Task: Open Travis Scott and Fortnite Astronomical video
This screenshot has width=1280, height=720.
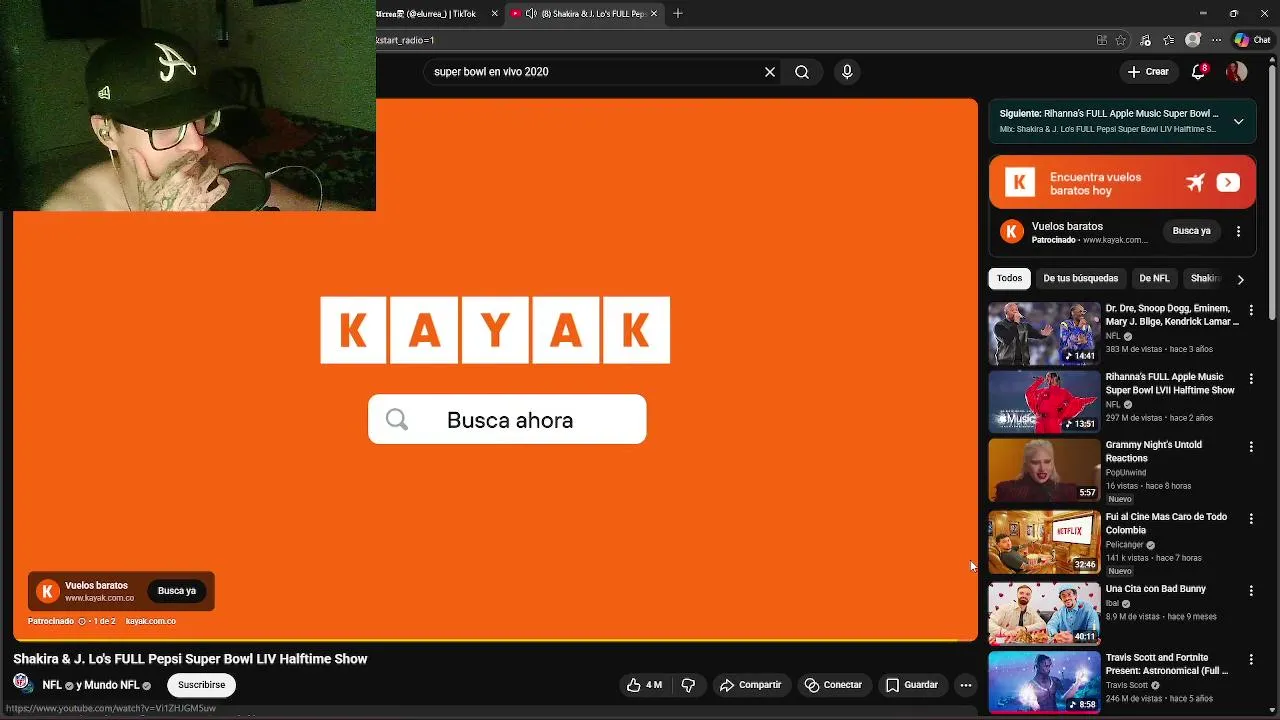Action: (1044, 683)
